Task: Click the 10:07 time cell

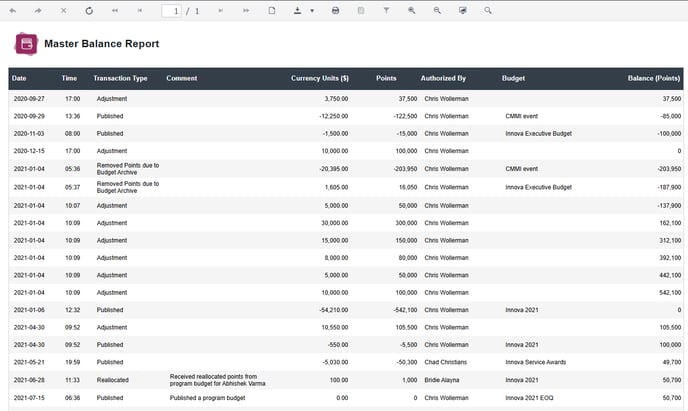Action: click(73, 206)
